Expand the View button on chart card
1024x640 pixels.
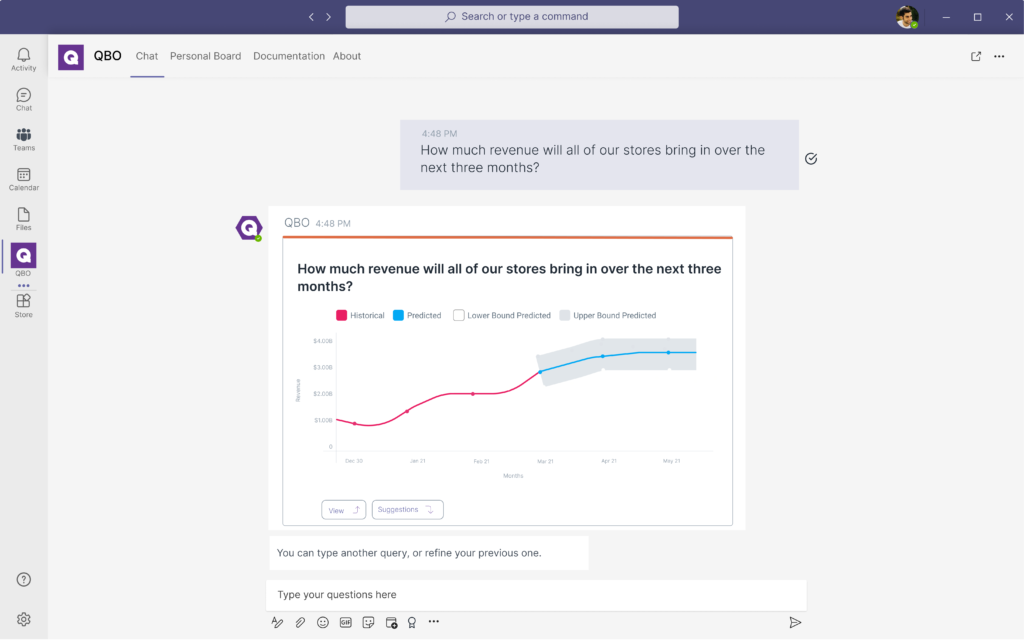click(343, 510)
